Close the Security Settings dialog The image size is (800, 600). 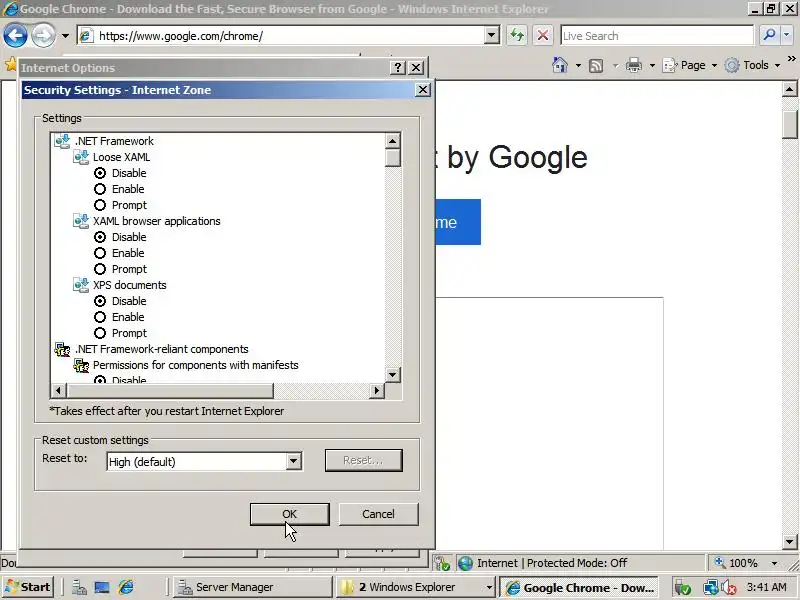[422, 90]
